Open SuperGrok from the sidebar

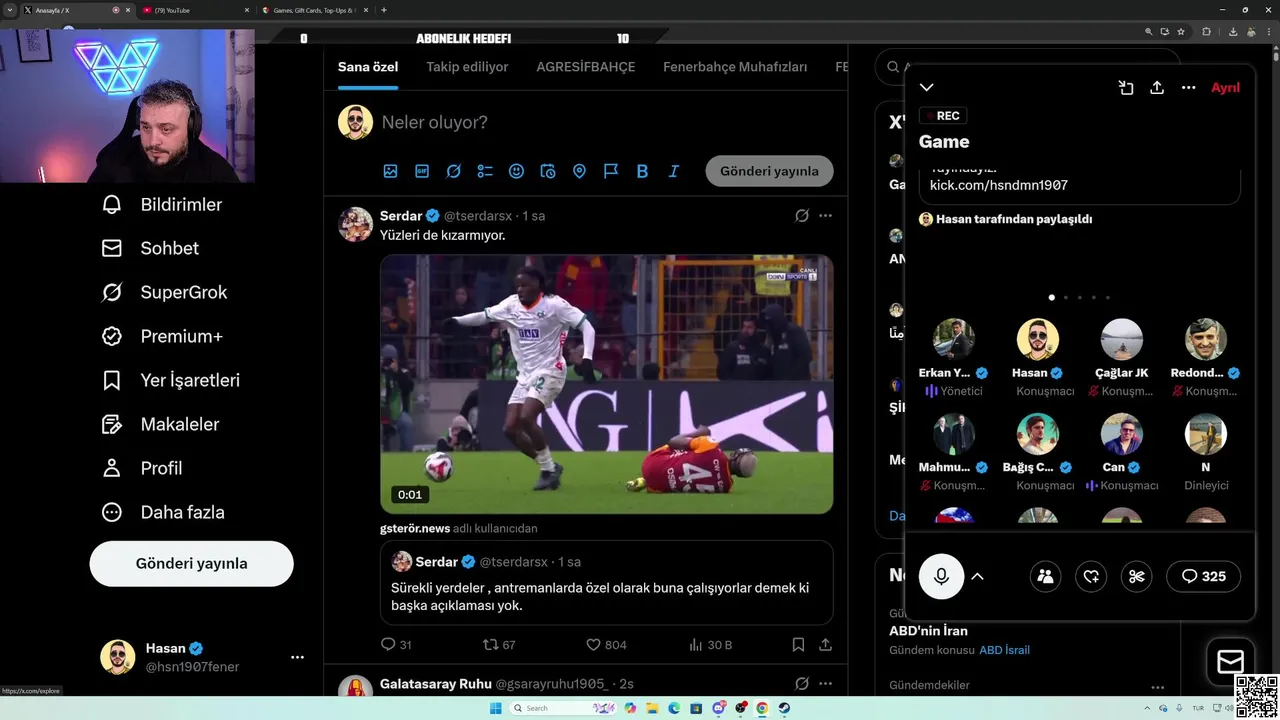164,292
